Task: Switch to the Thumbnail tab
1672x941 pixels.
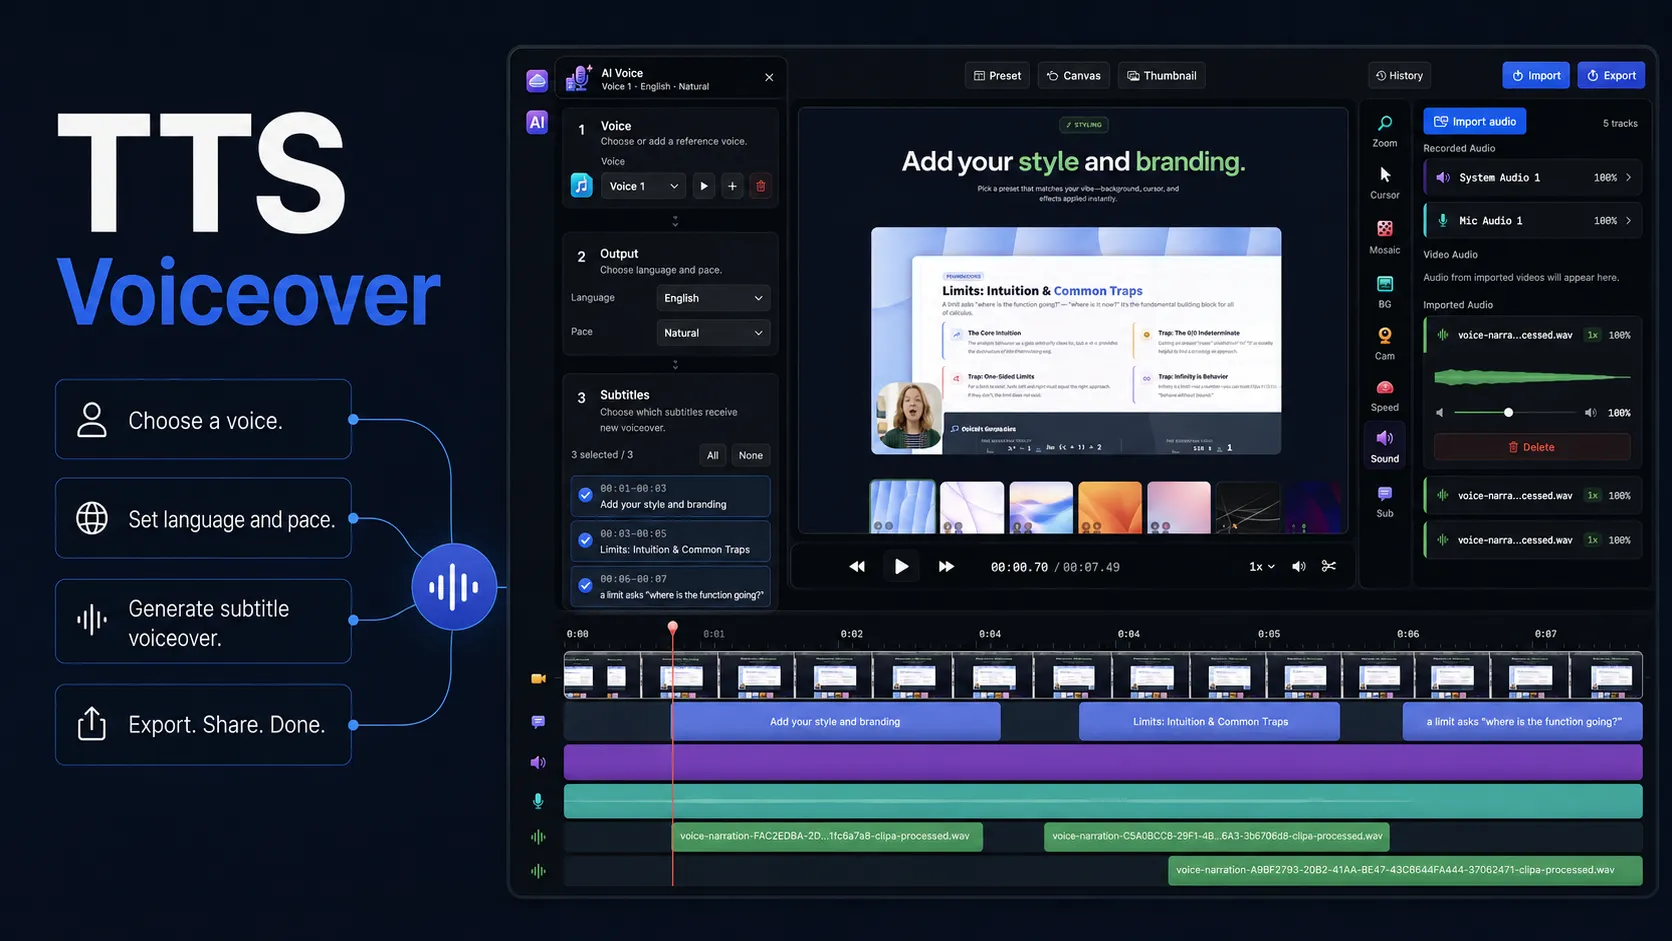Action: tap(1162, 76)
